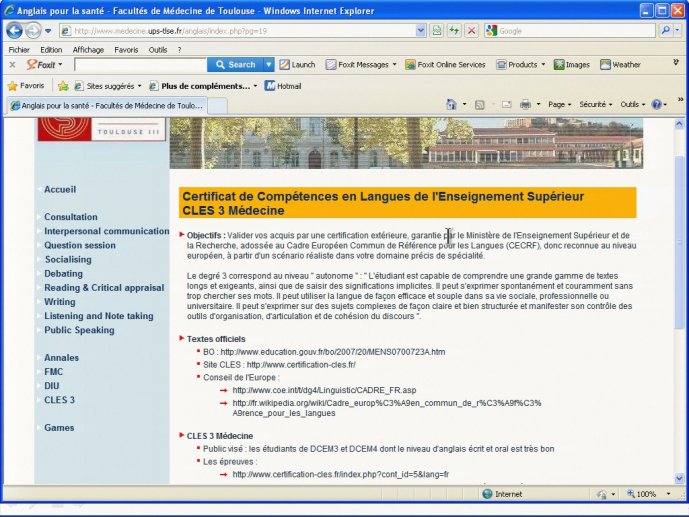Open the Help question-mark icon
Image resolution: width=689 pixels, height=517 pixels.
pyautogui.click(x=656, y=105)
